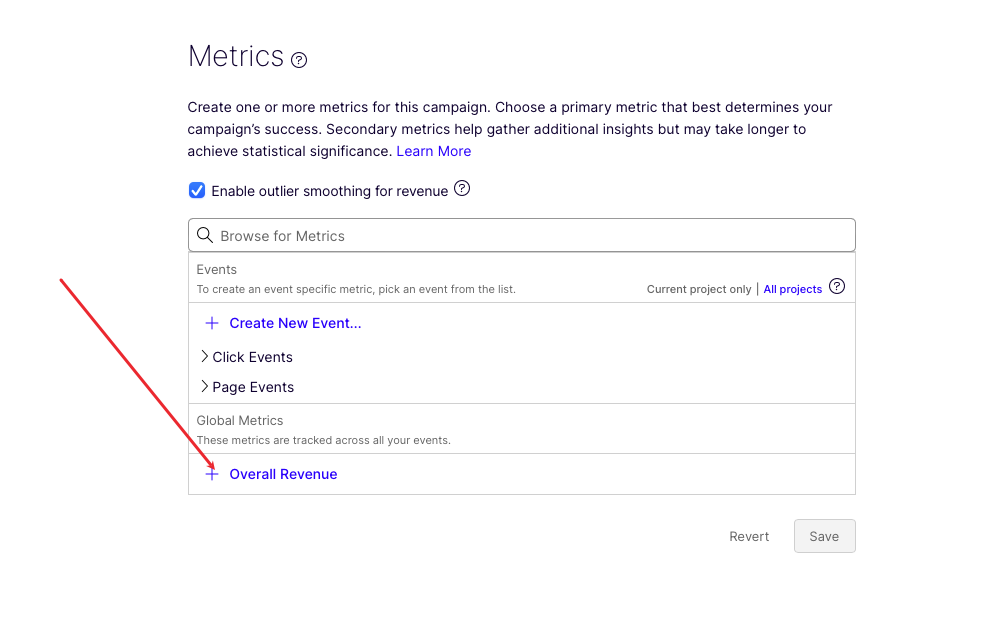Image resolution: width=994 pixels, height=639 pixels.
Task: Switch to All projects filter
Action: click(792, 289)
